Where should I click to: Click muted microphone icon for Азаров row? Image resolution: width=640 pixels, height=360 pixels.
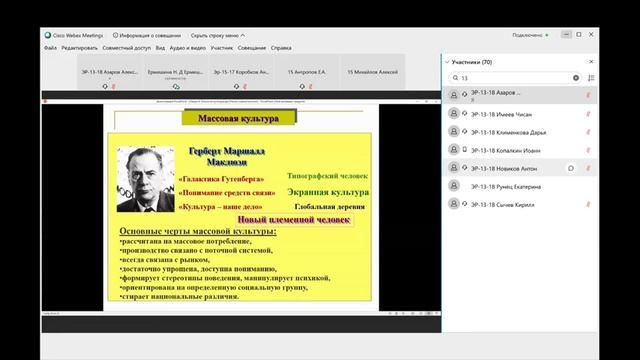(588, 95)
